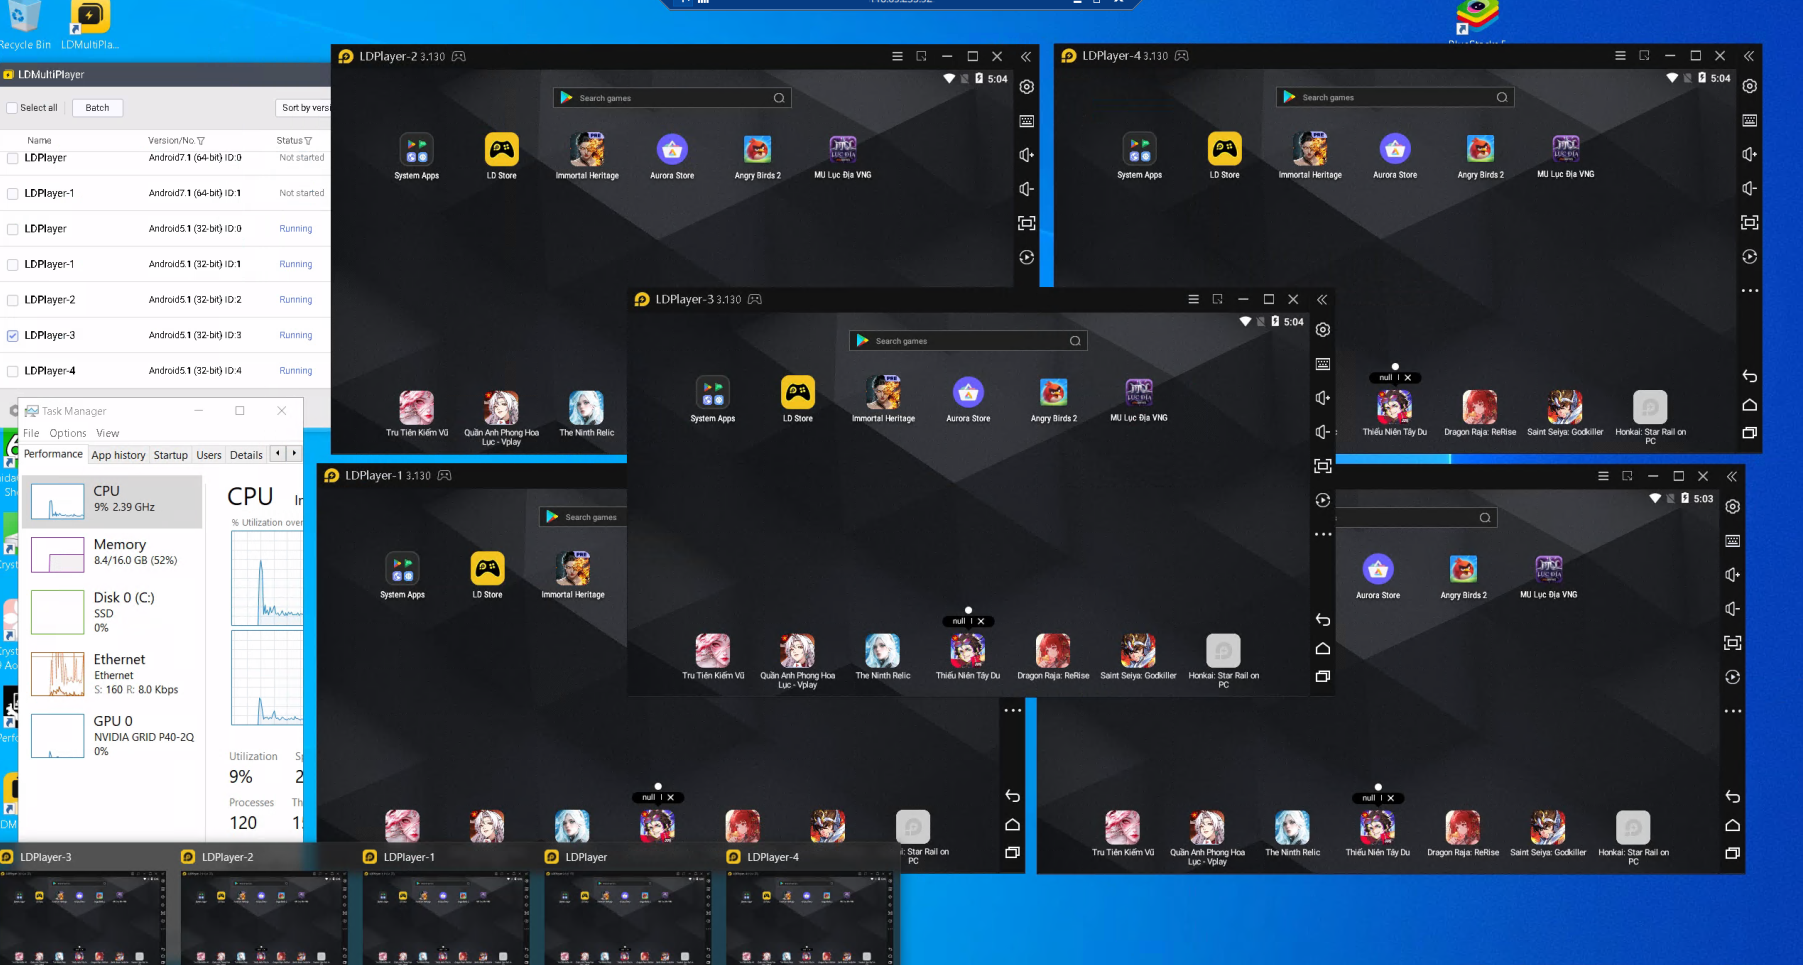Collapse the LDPlayer-3 sidebar with double chevron
This screenshot has height=965, width=1803.
[1322, 300]
